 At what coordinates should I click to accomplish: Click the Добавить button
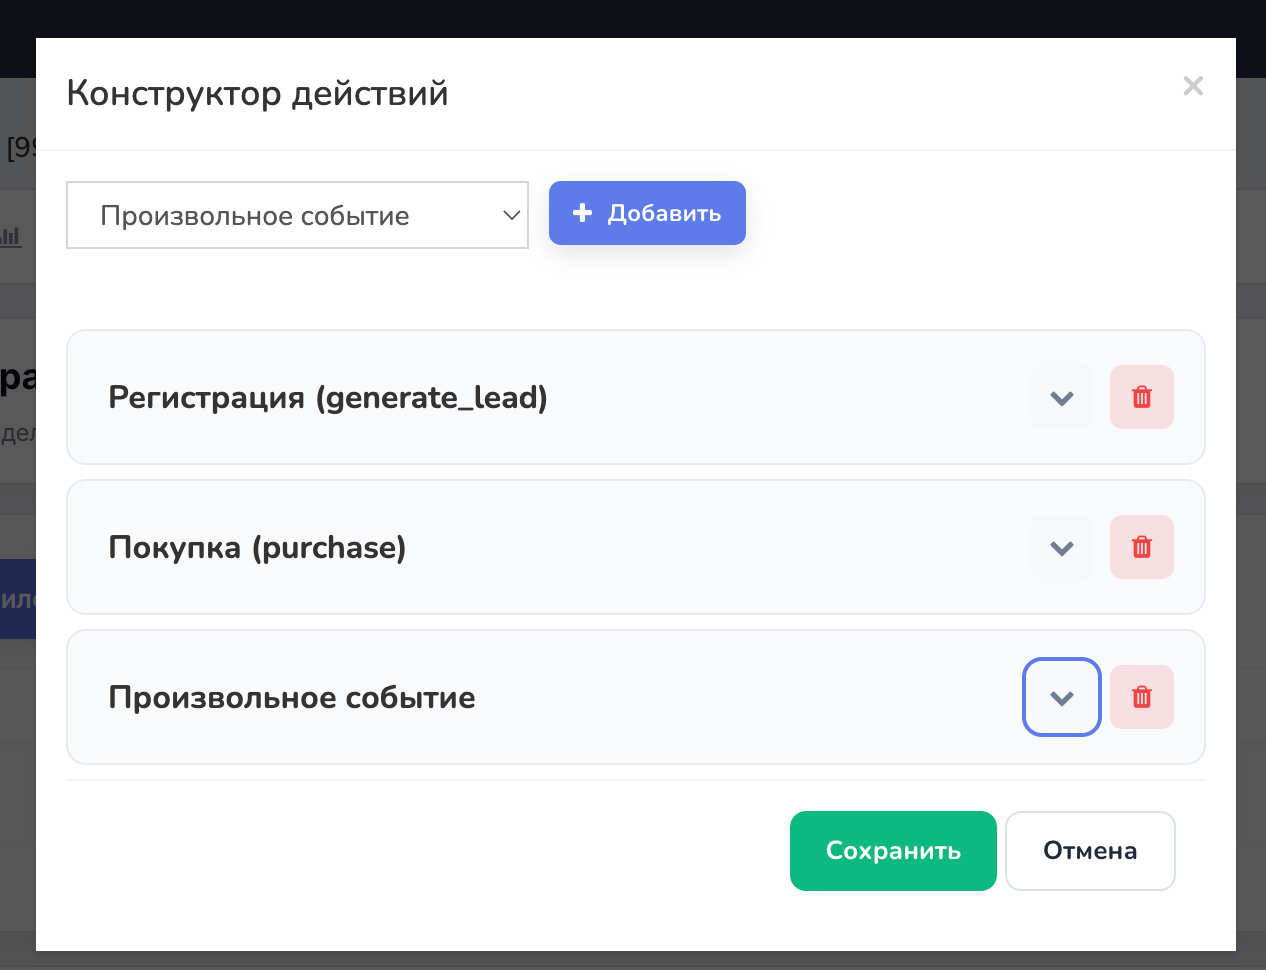647,213
